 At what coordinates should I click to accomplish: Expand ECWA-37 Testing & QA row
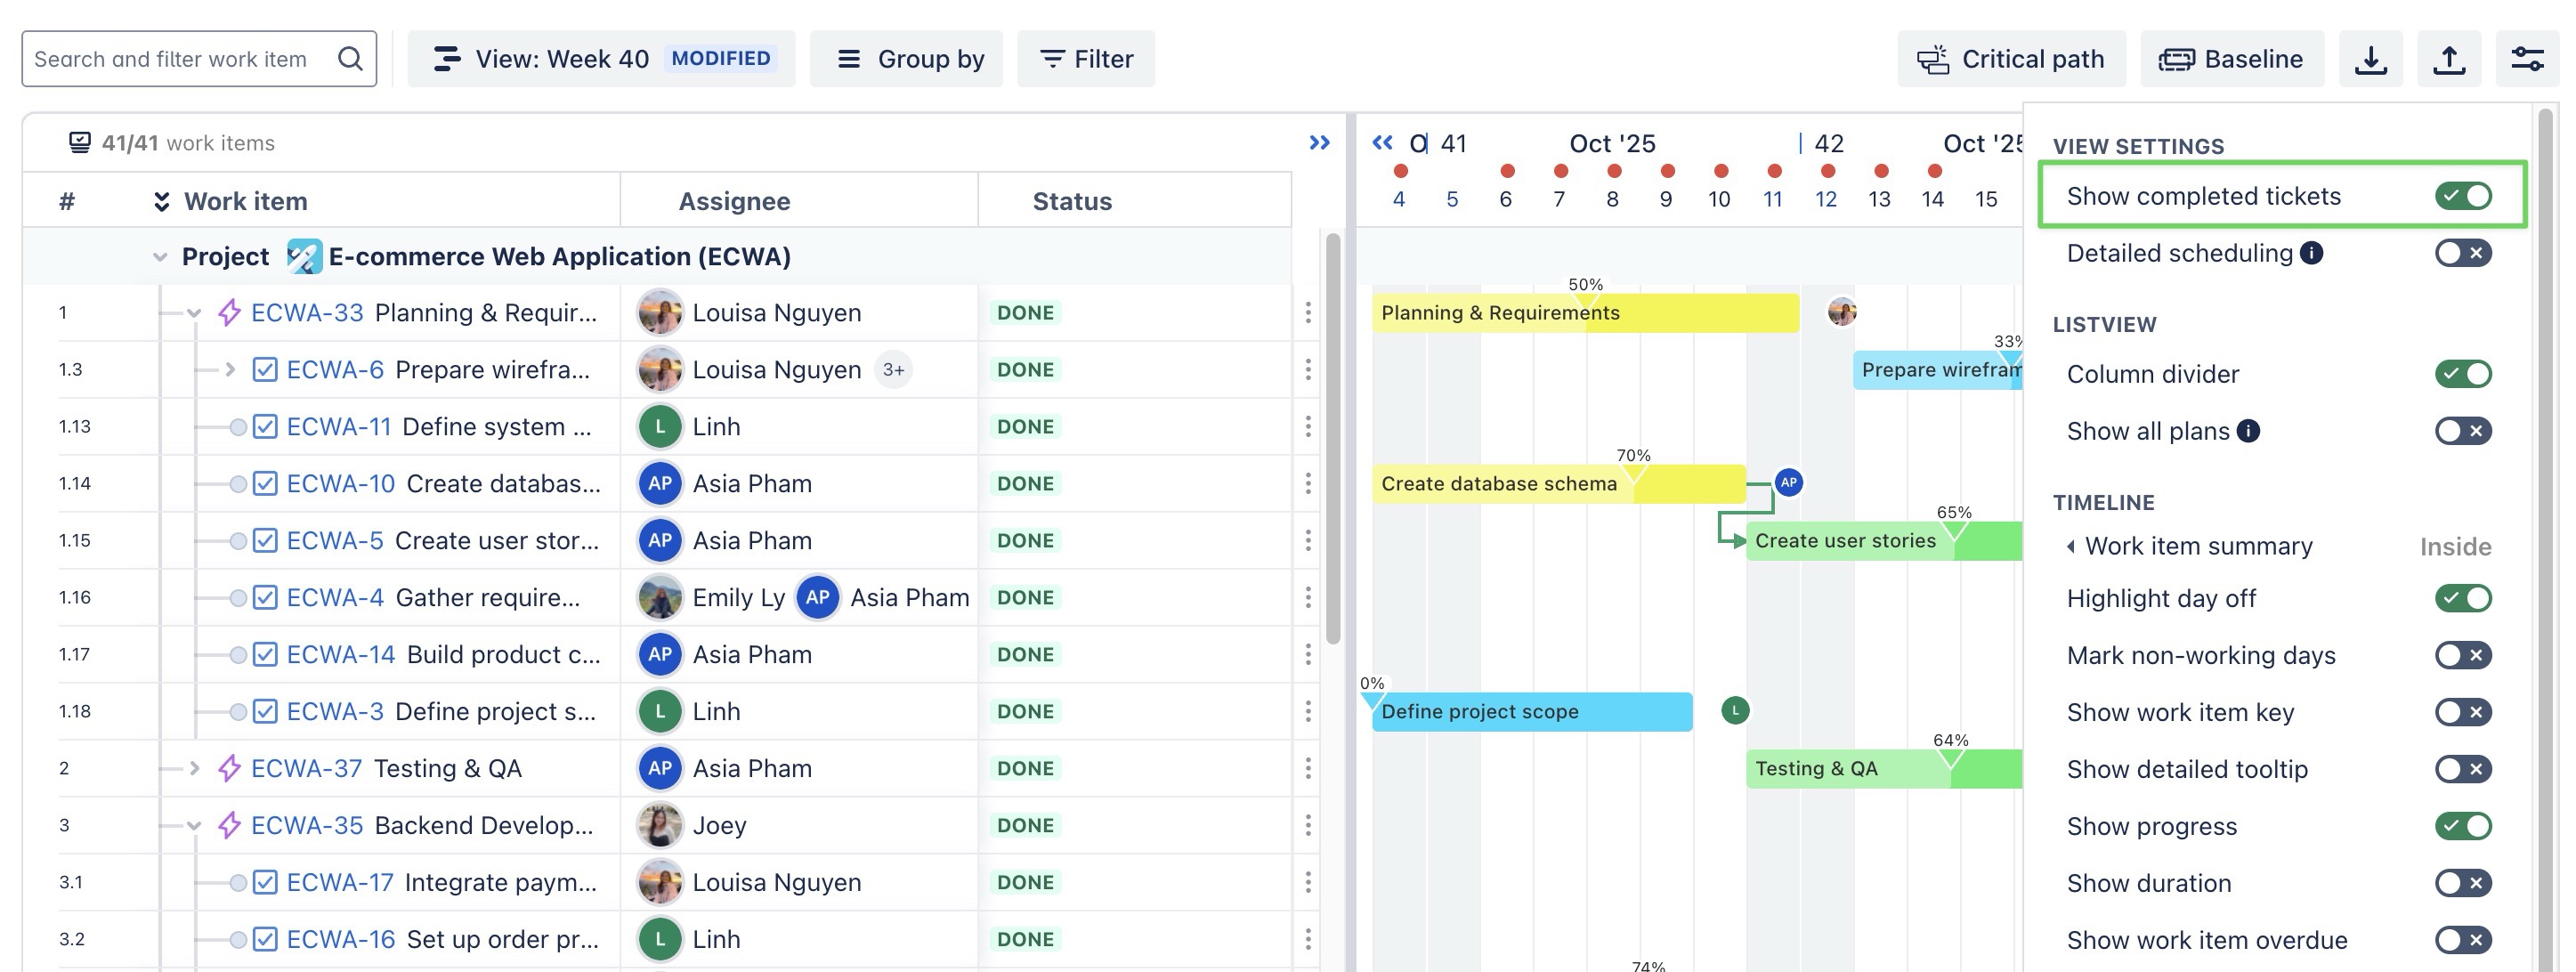195,768
